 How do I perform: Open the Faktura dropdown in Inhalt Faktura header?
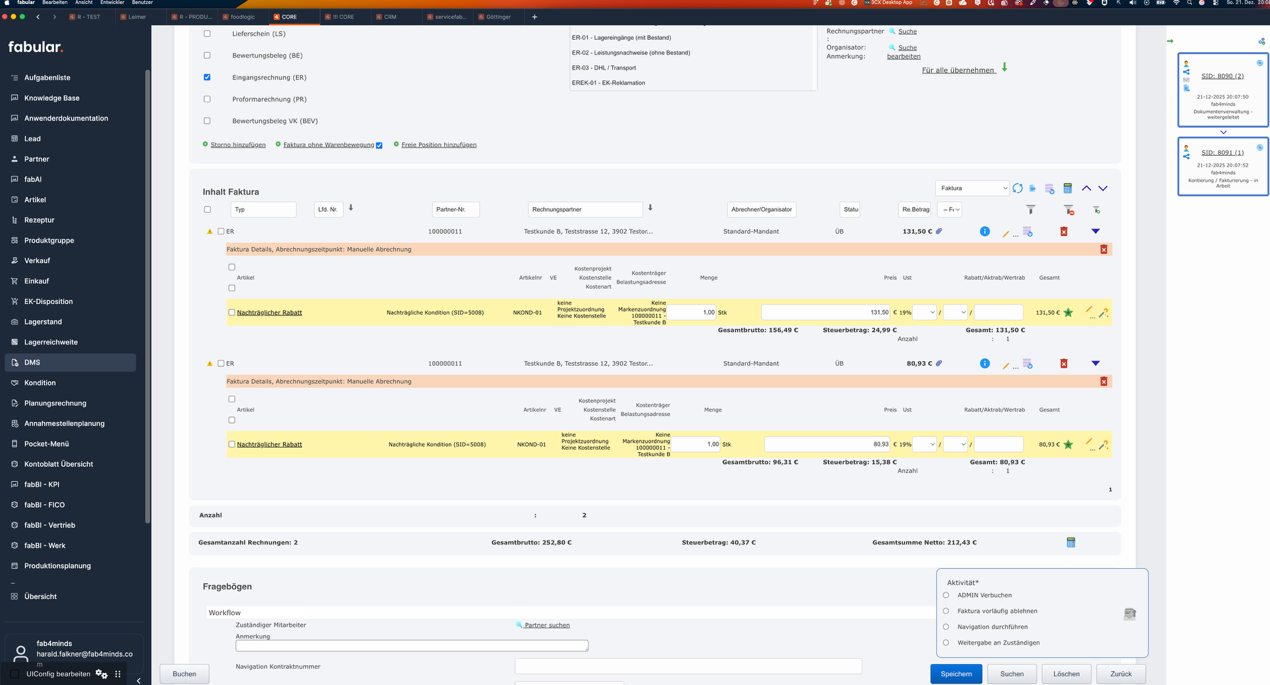point(972,188)
